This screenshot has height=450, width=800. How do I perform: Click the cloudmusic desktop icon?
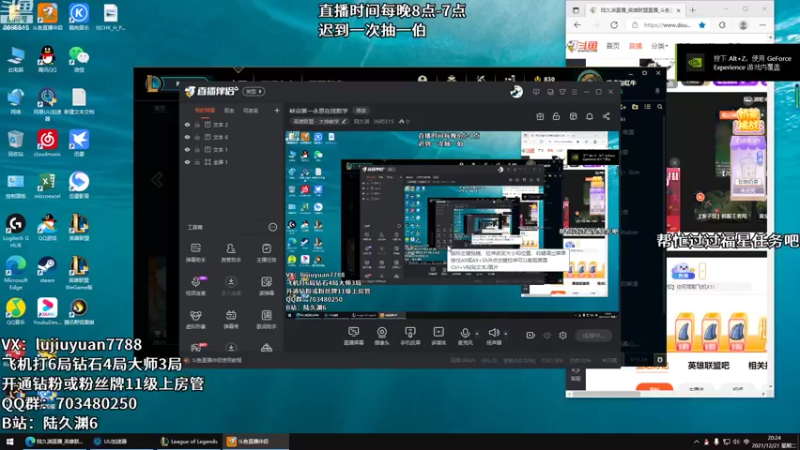(x=47, y=143)
